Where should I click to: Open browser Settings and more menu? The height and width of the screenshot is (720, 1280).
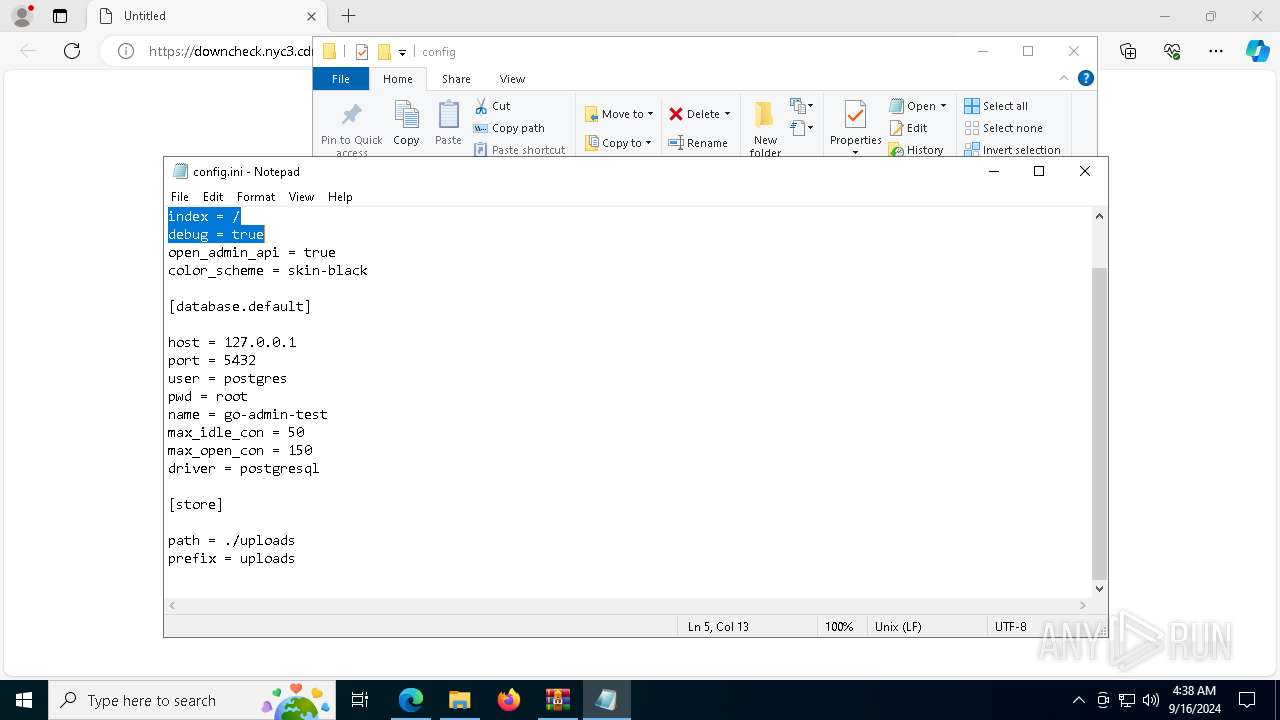pos(1216,51)
